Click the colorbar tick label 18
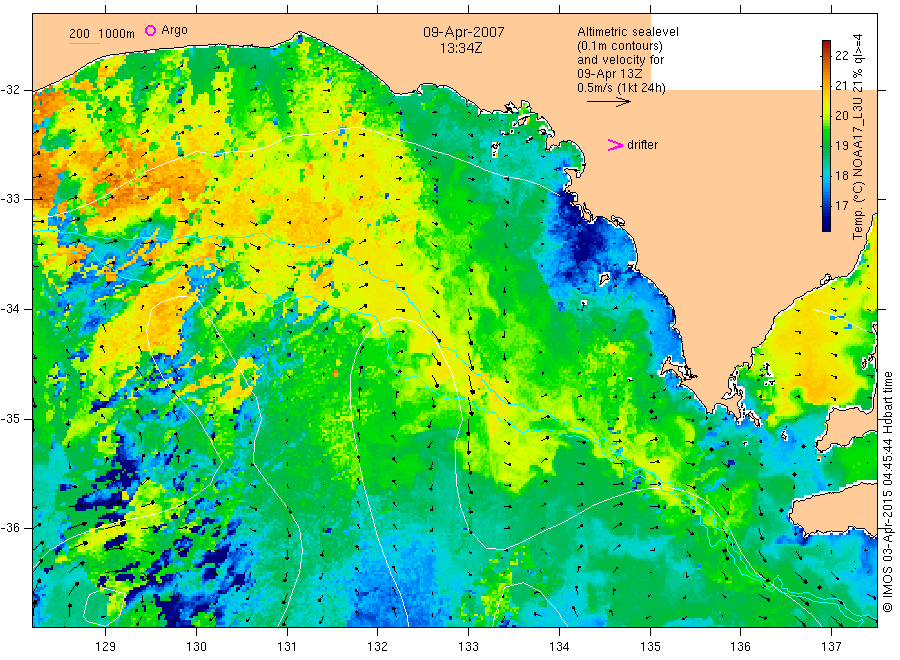The image size is (900, 660). click(x=841, y=175)
